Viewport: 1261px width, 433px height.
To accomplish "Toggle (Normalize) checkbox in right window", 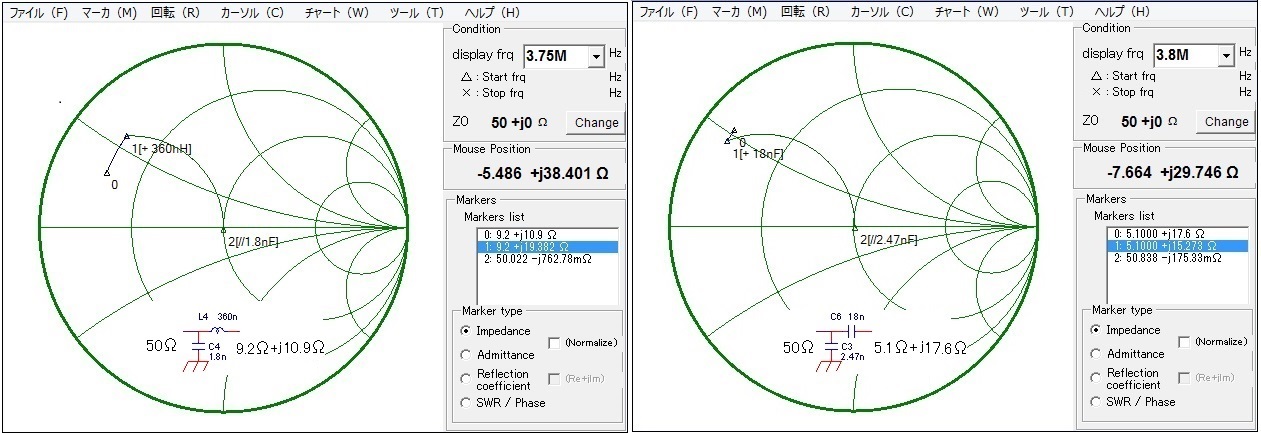I will (1185, 342).
